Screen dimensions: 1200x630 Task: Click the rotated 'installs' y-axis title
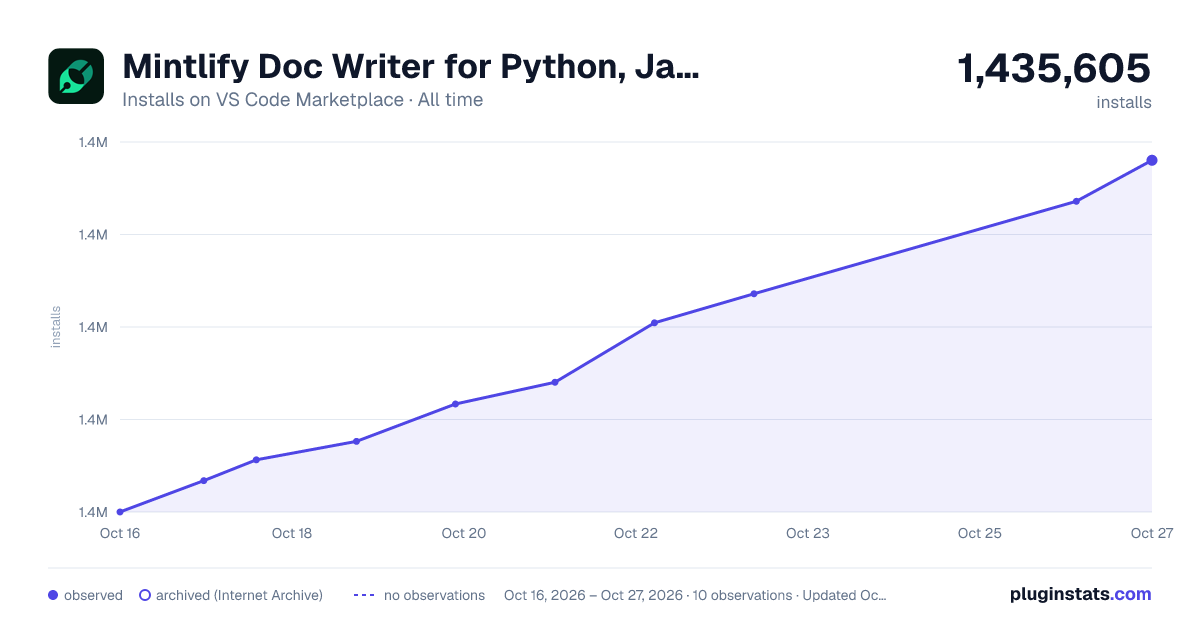point(56,327)
